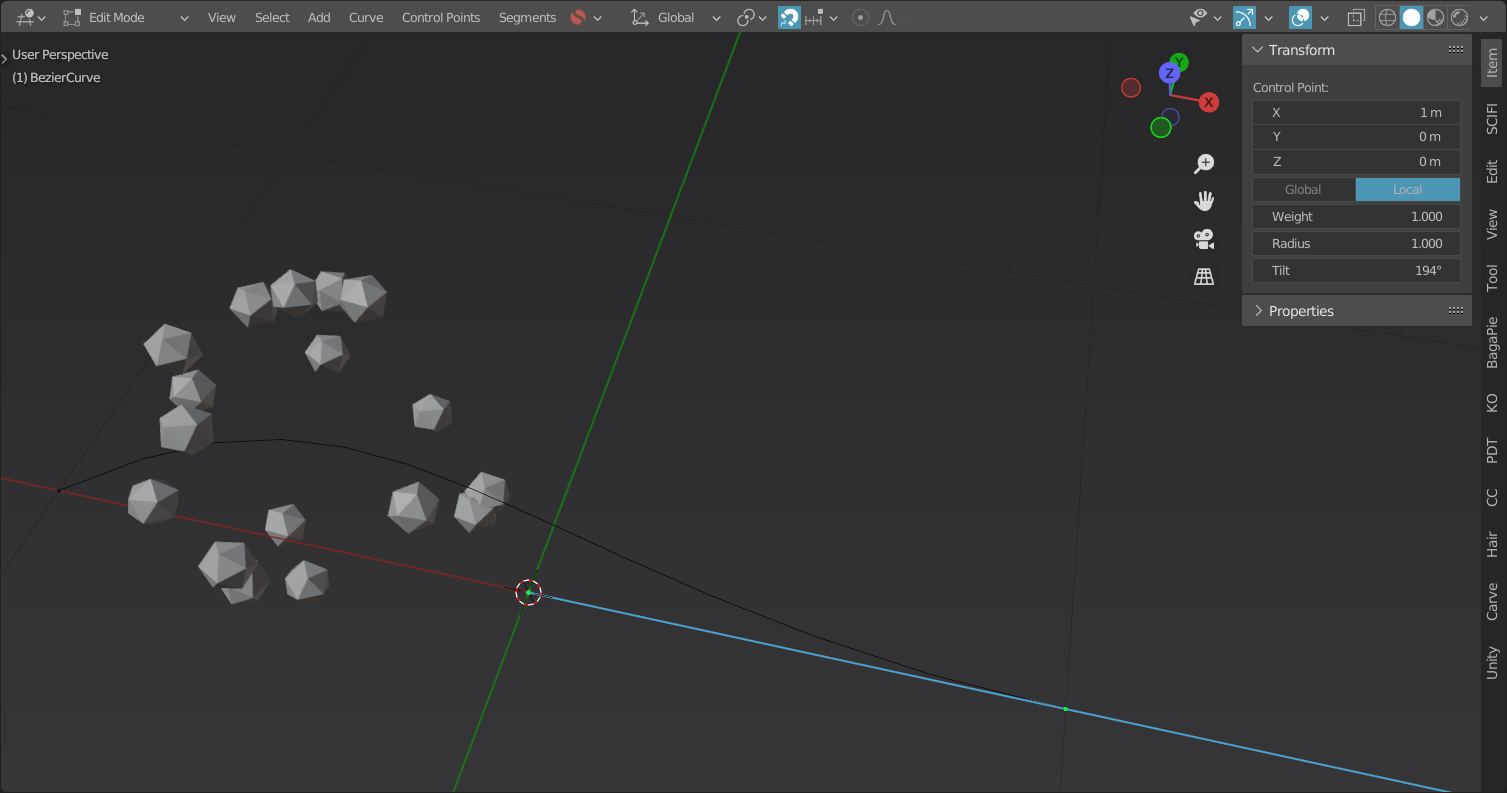The height and width of the screenshot is (793, 1507).
Task: Toggle the camera view icon
Action: [1204, 239]
